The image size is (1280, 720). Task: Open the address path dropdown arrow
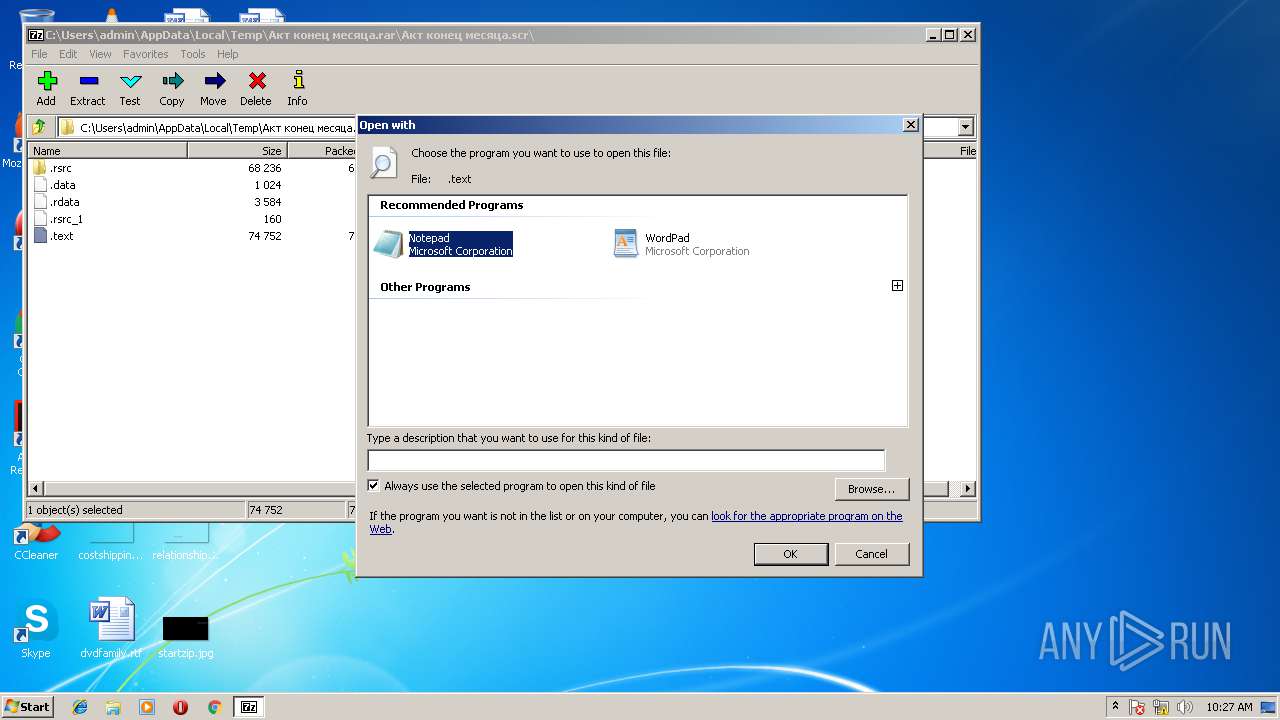[965, 127]
